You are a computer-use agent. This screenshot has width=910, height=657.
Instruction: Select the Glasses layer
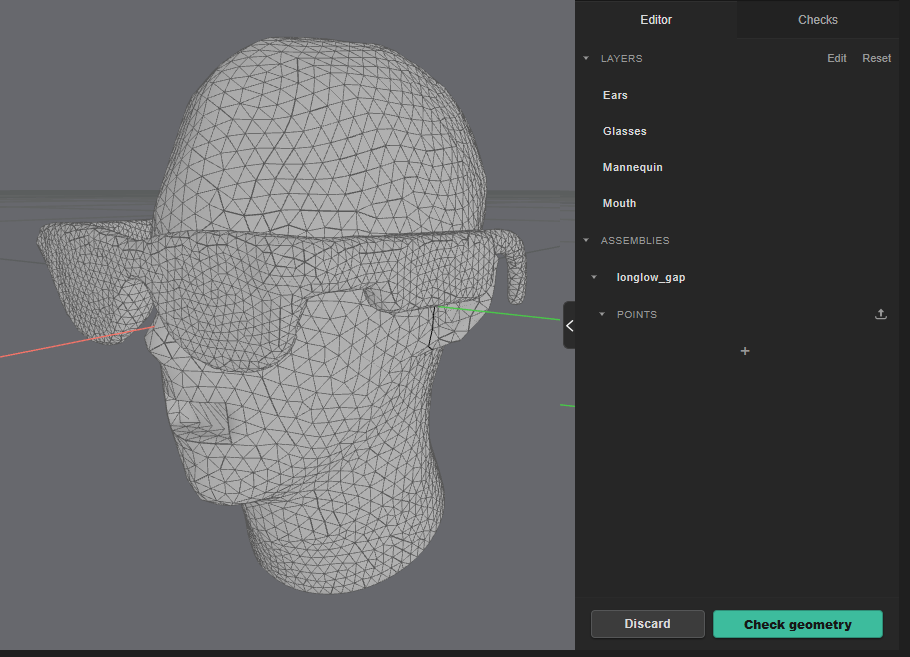pos(624,131)
